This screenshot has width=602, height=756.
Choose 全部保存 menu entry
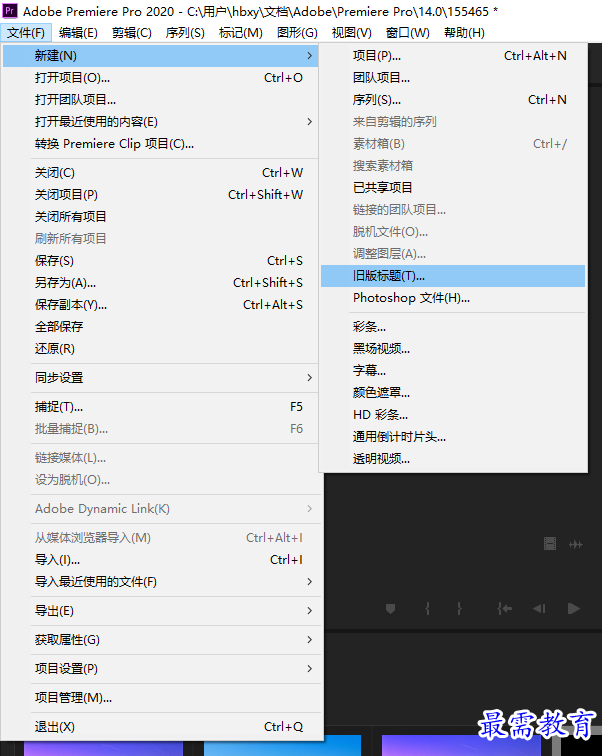click(161, 326)
